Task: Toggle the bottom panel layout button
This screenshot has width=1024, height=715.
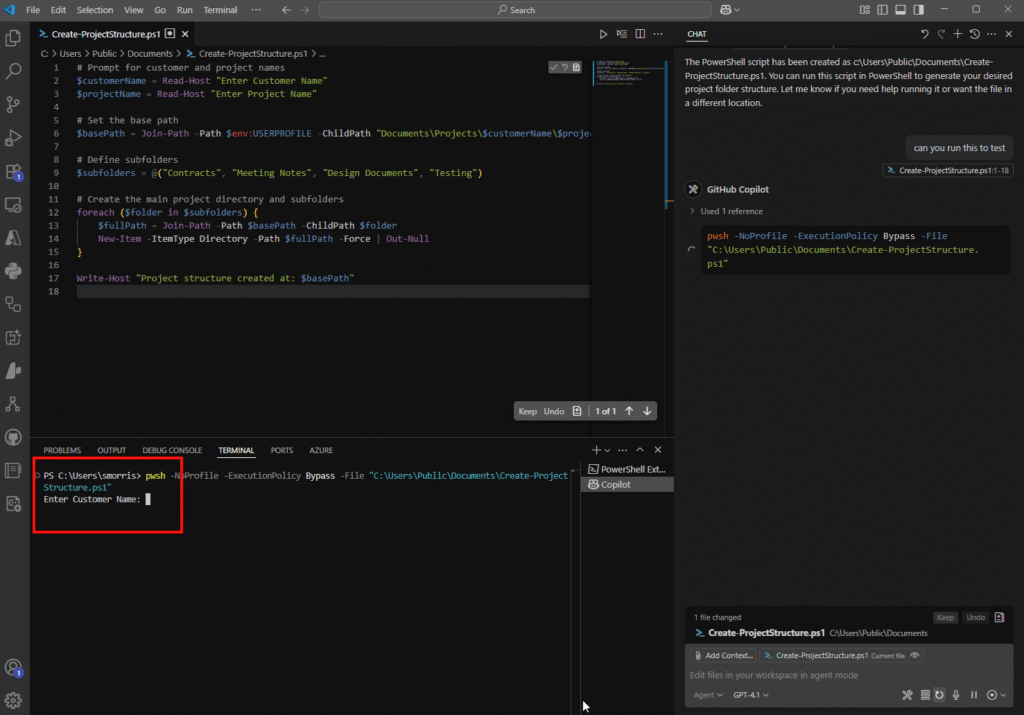Action: point(901,10)
